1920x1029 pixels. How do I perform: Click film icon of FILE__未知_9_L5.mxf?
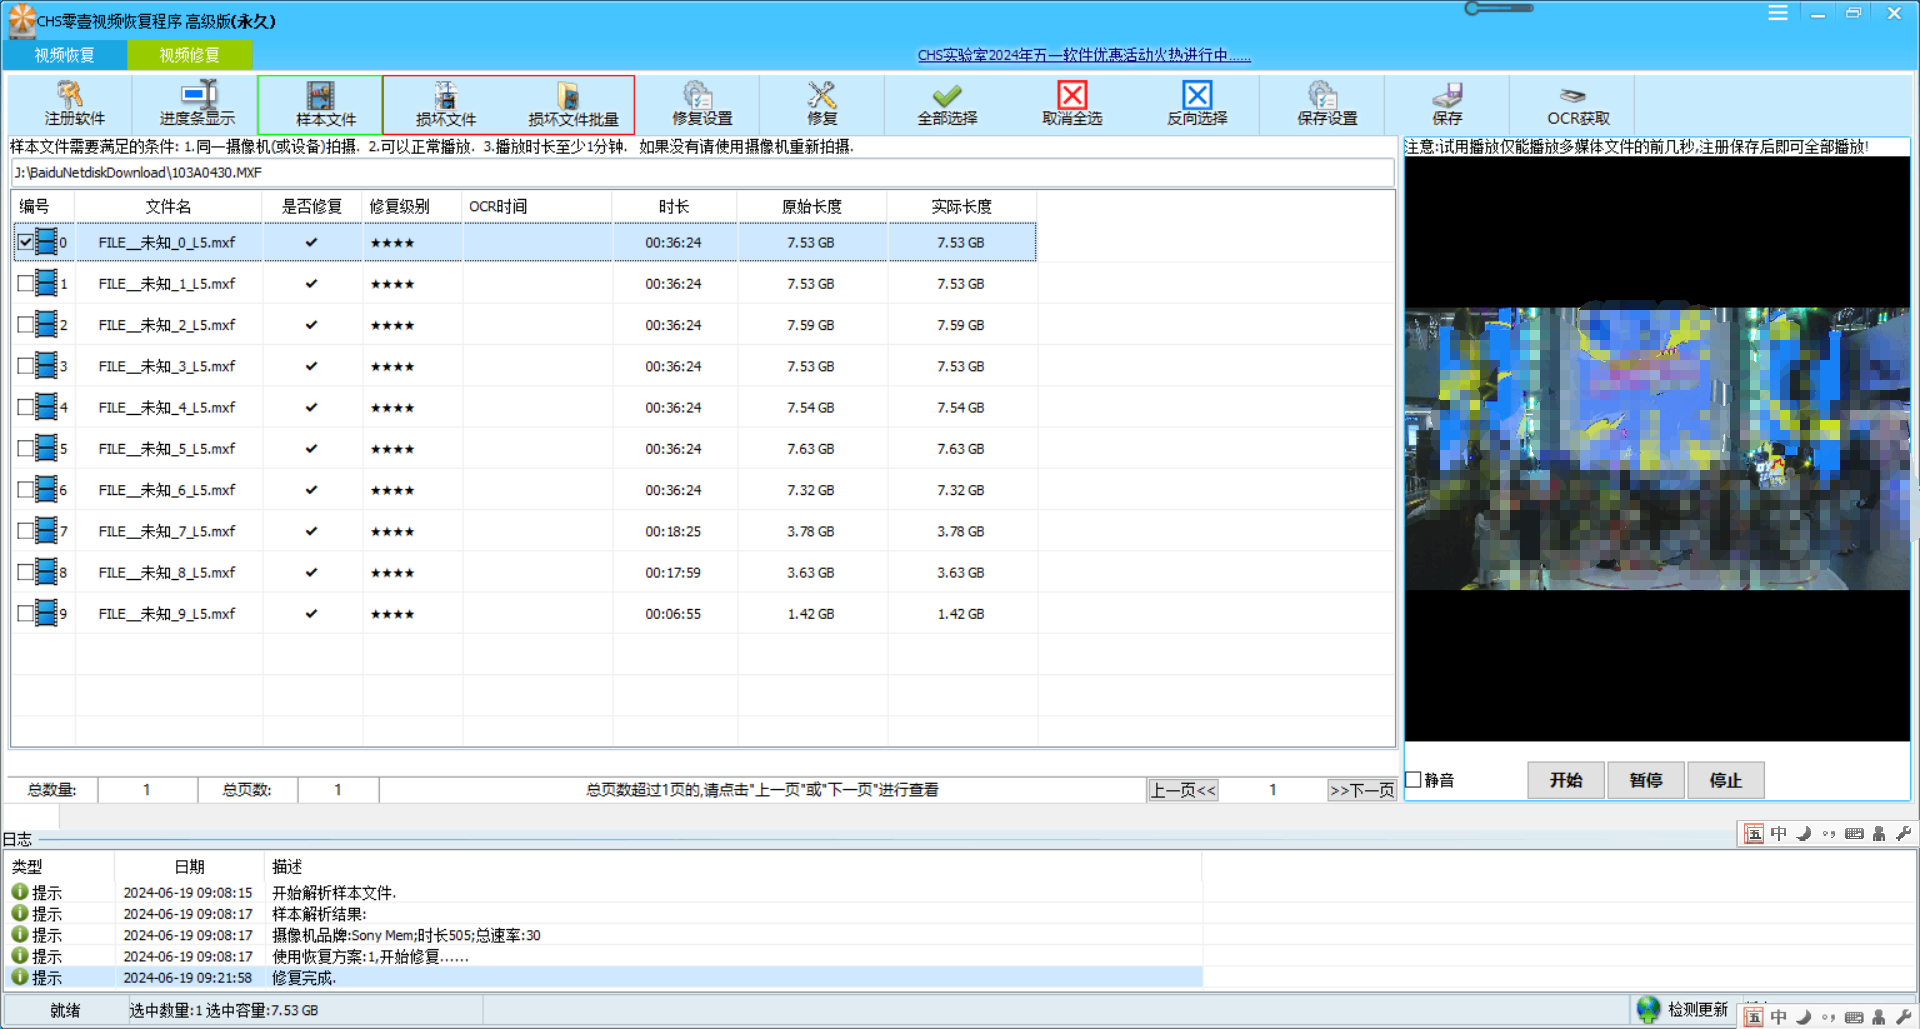click(45, 613)
